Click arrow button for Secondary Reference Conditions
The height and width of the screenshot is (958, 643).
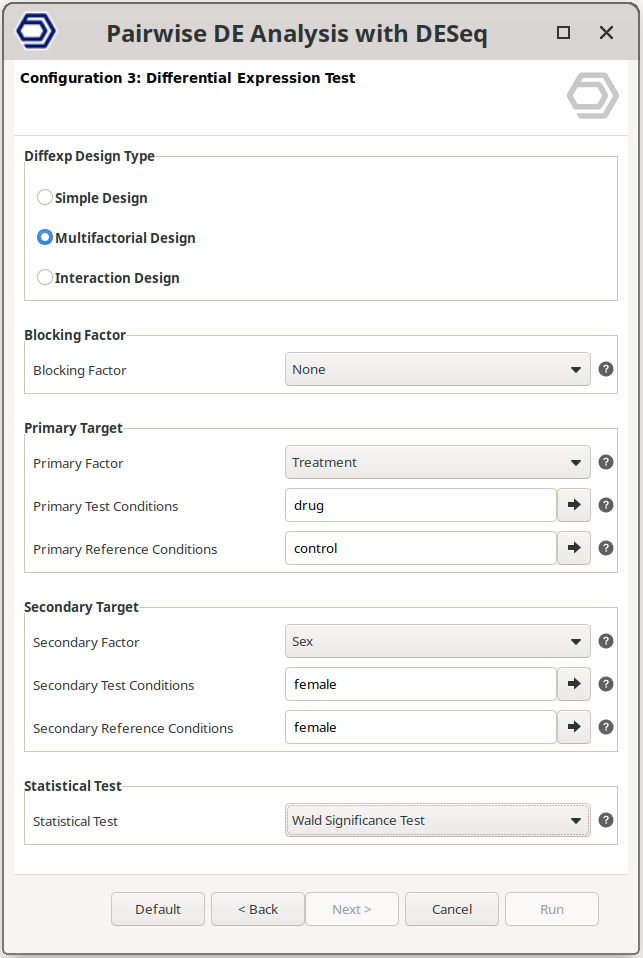tap(574, 727)
